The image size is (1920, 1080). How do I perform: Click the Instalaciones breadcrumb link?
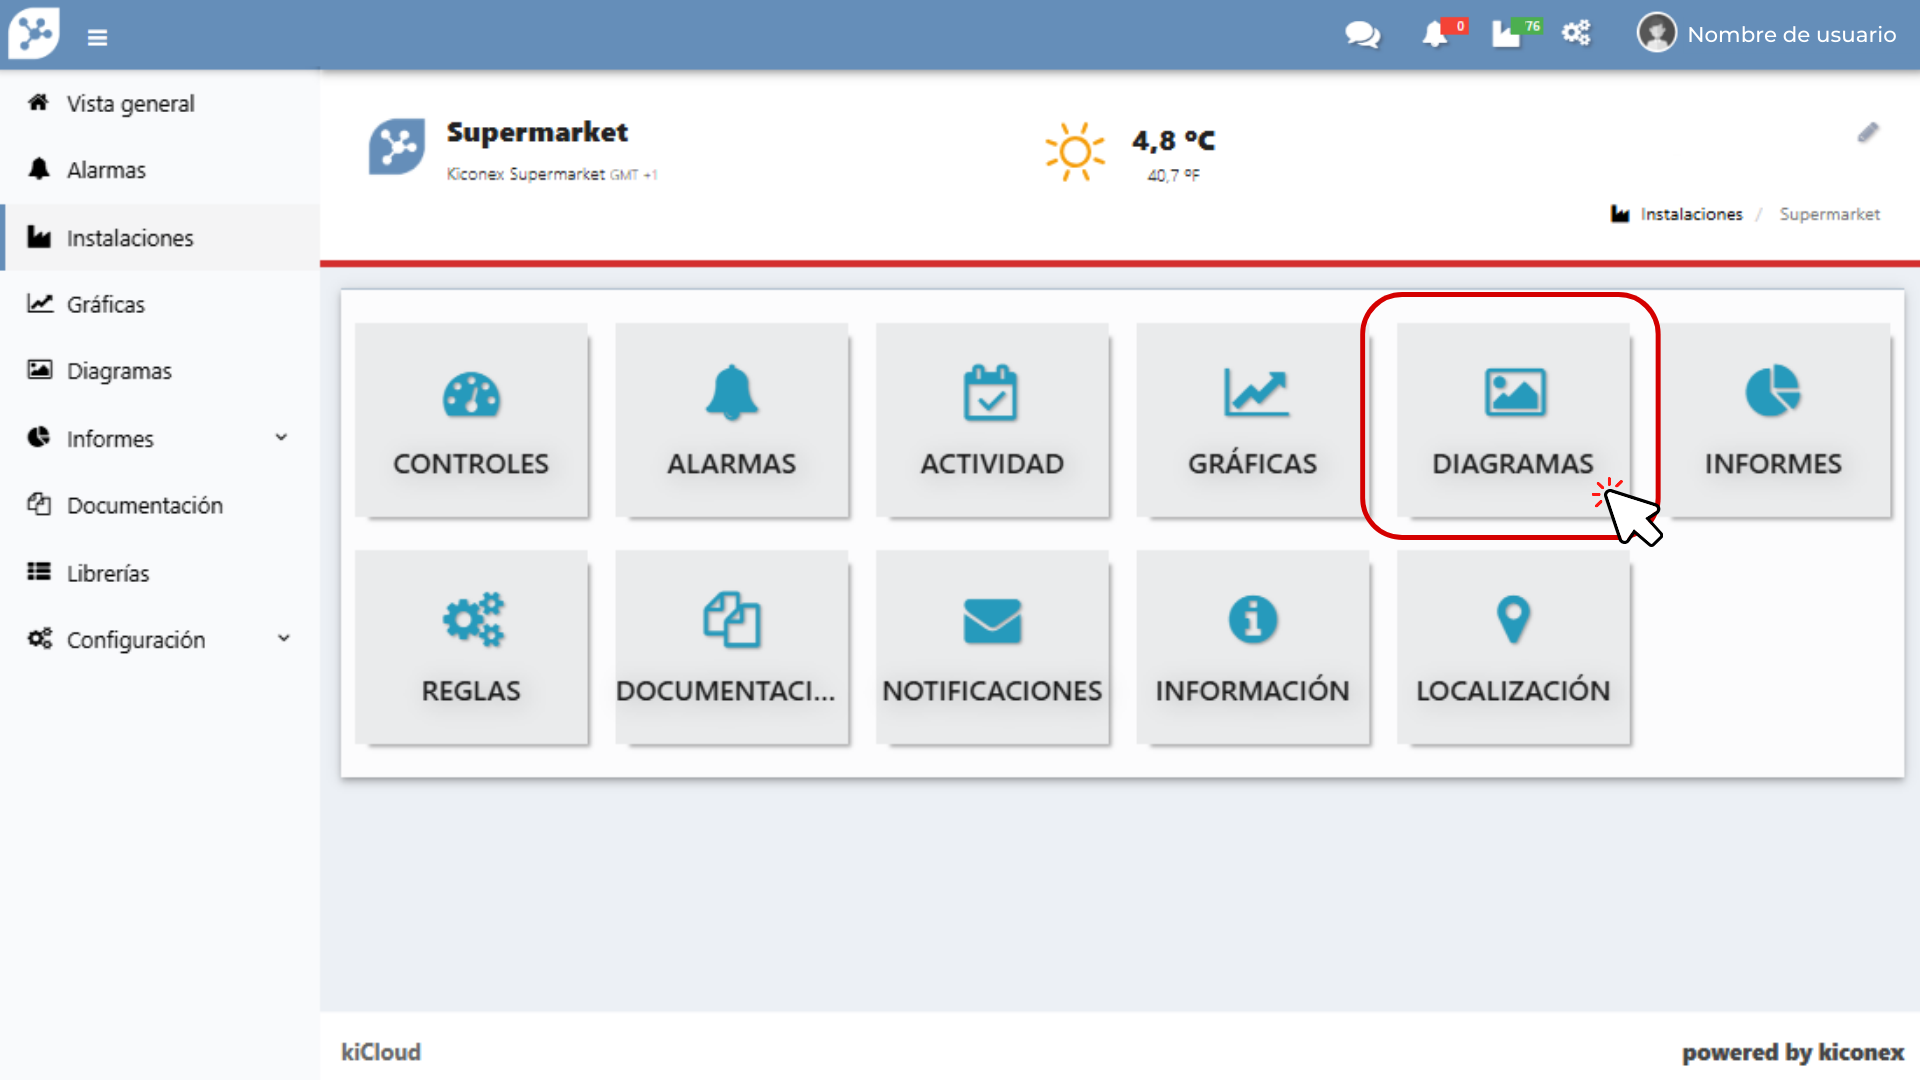(1690, 214)
